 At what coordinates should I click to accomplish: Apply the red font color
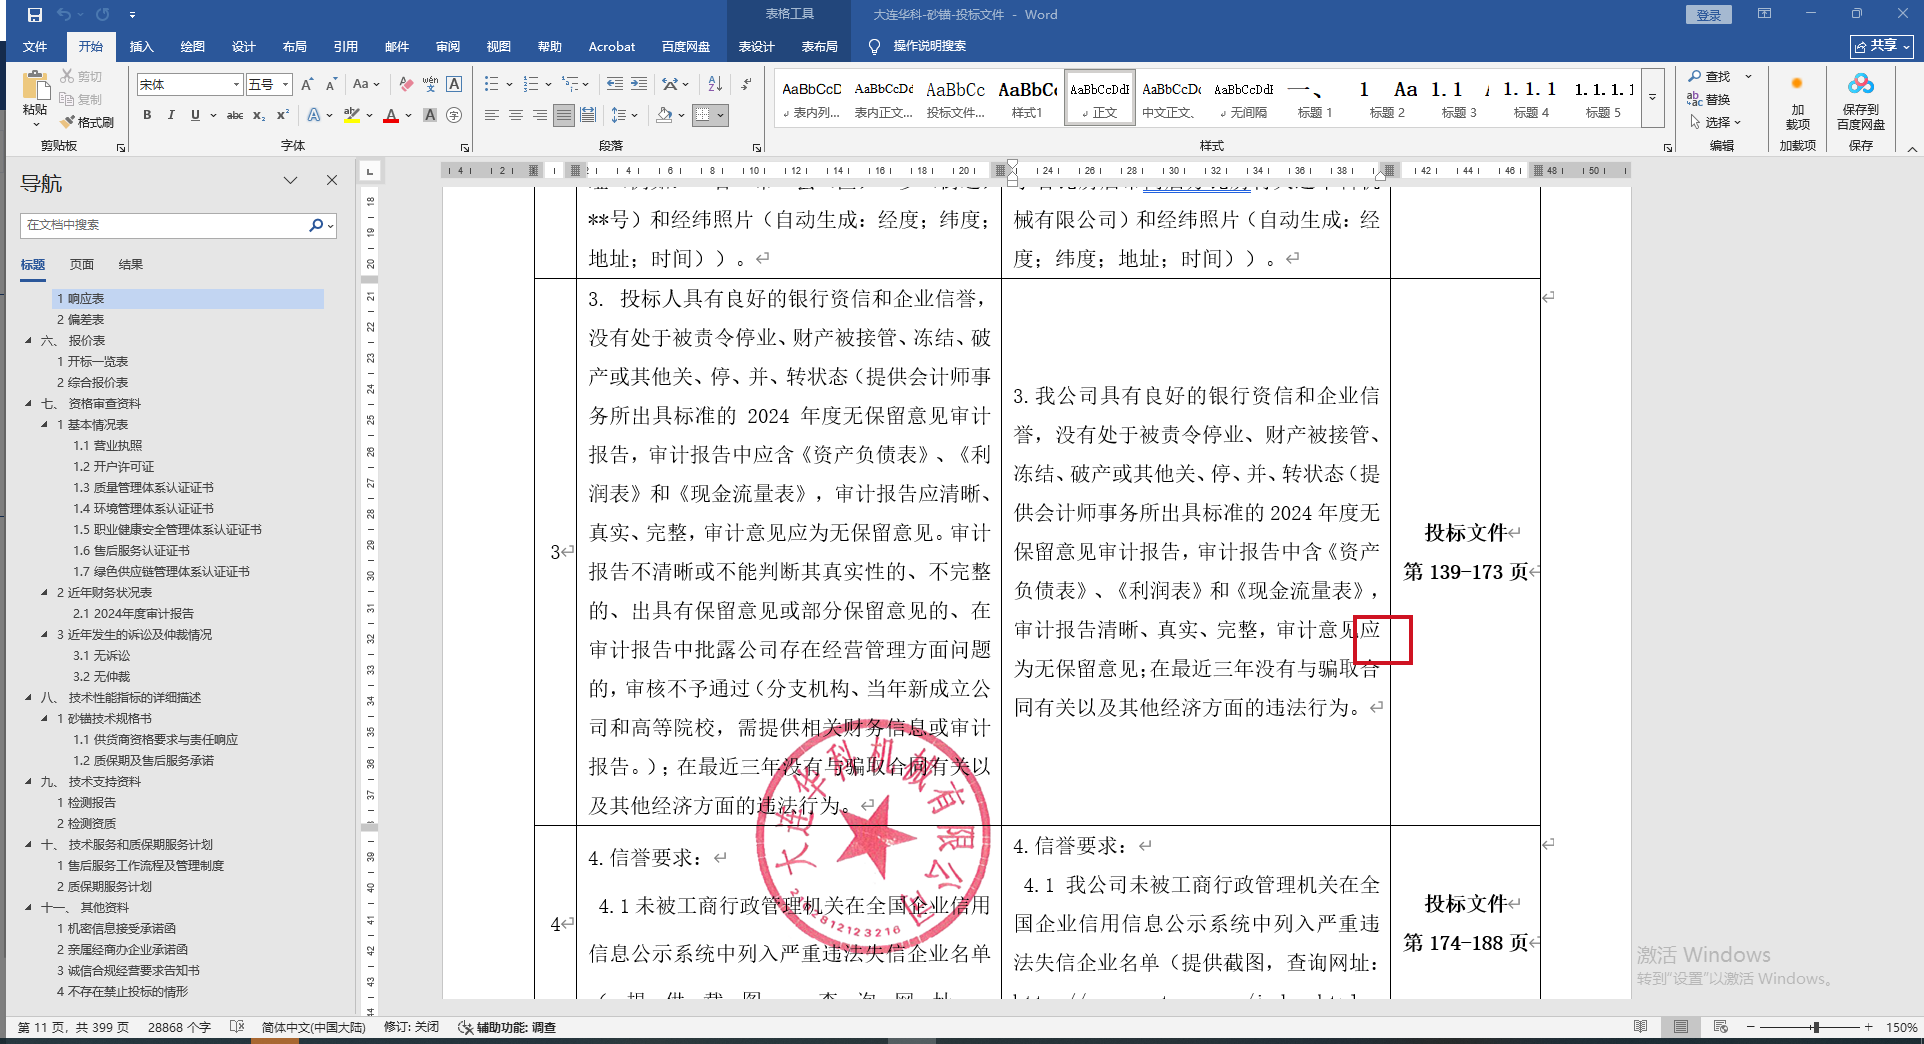(391, 115)
